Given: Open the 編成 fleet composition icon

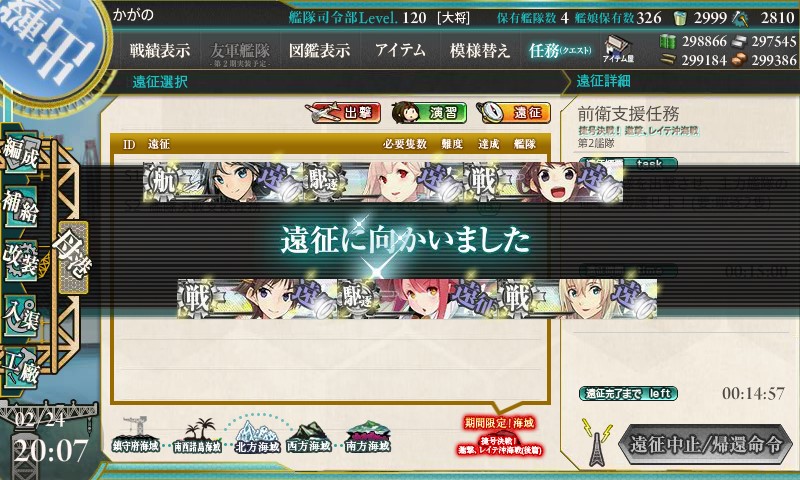Looking at the screenshot, I should click(x=21, y=152).
